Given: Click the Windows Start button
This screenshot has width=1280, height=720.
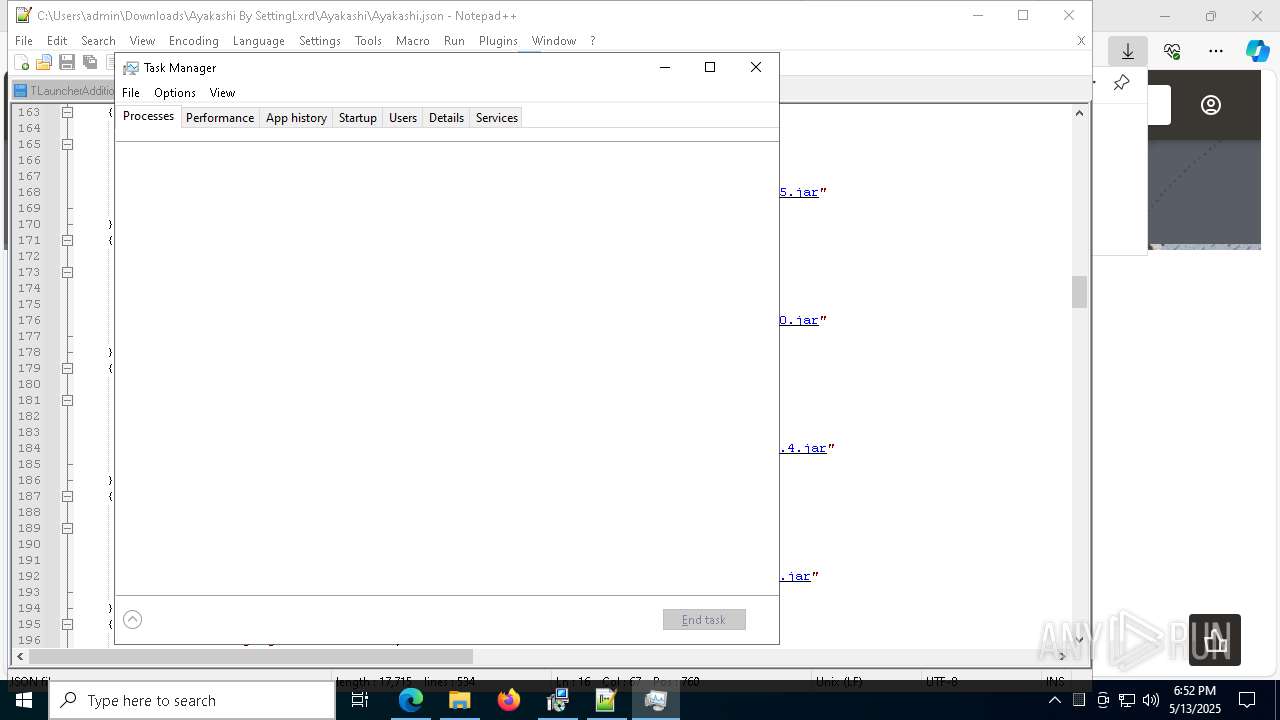Looking at the screenshot, I should point(24,700).
